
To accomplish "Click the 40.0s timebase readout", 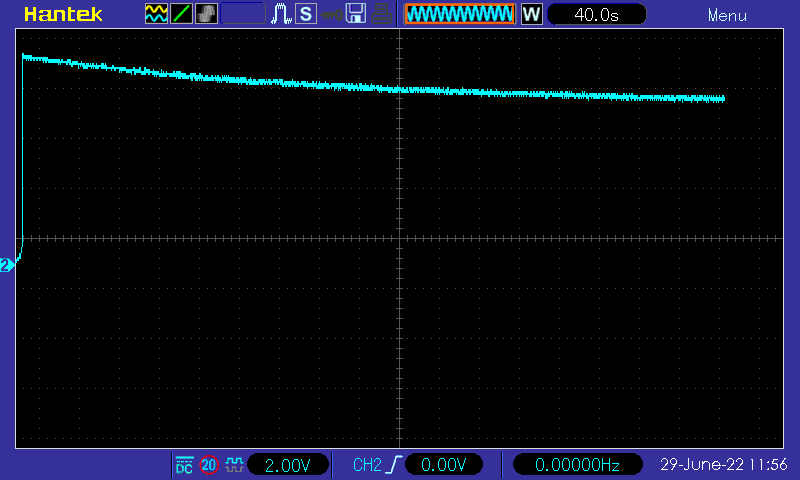I will click(x=596, y=14).
